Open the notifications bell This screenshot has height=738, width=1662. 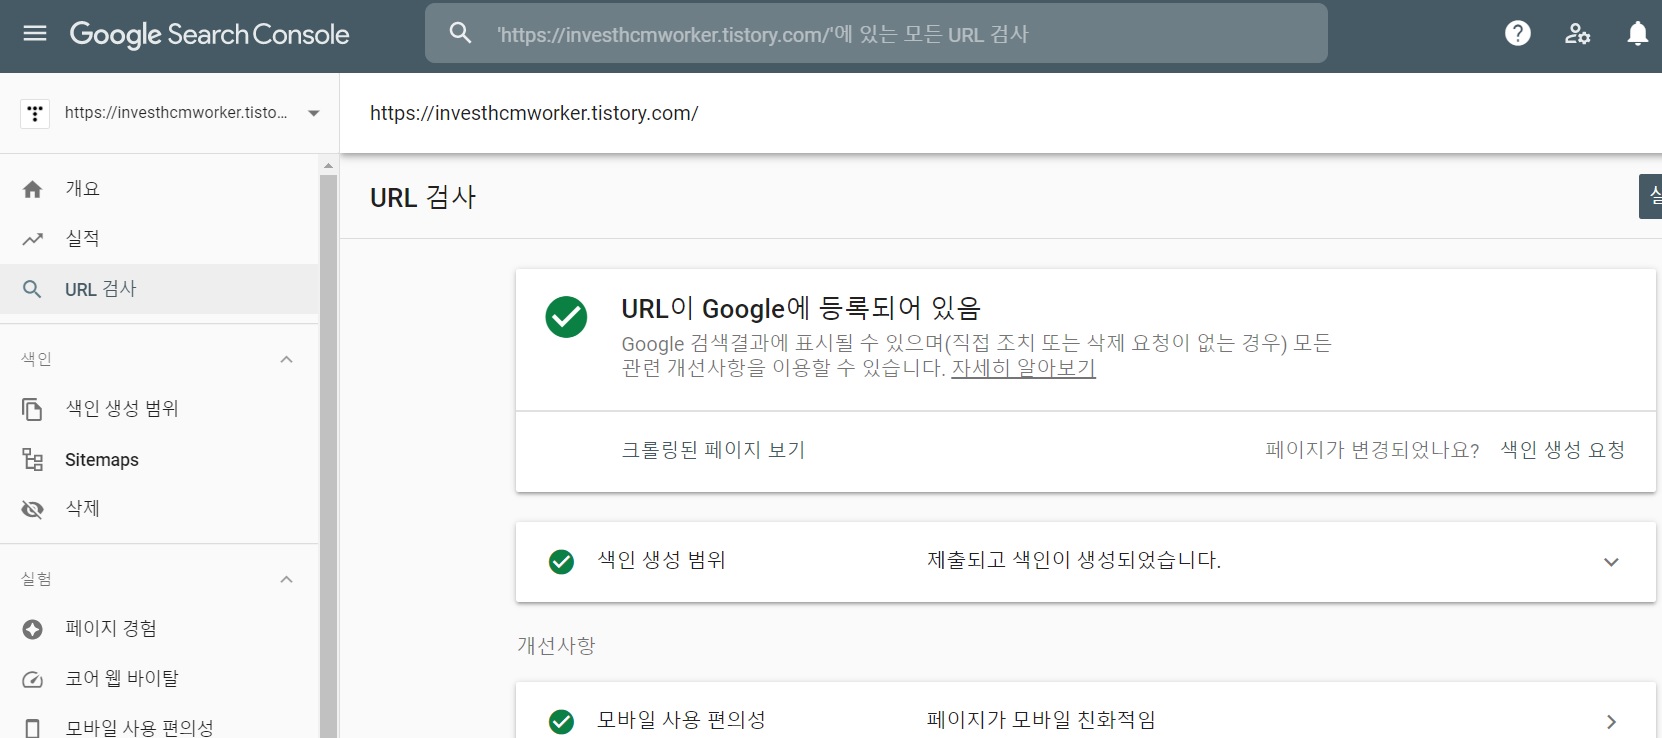click(1638, 34)
